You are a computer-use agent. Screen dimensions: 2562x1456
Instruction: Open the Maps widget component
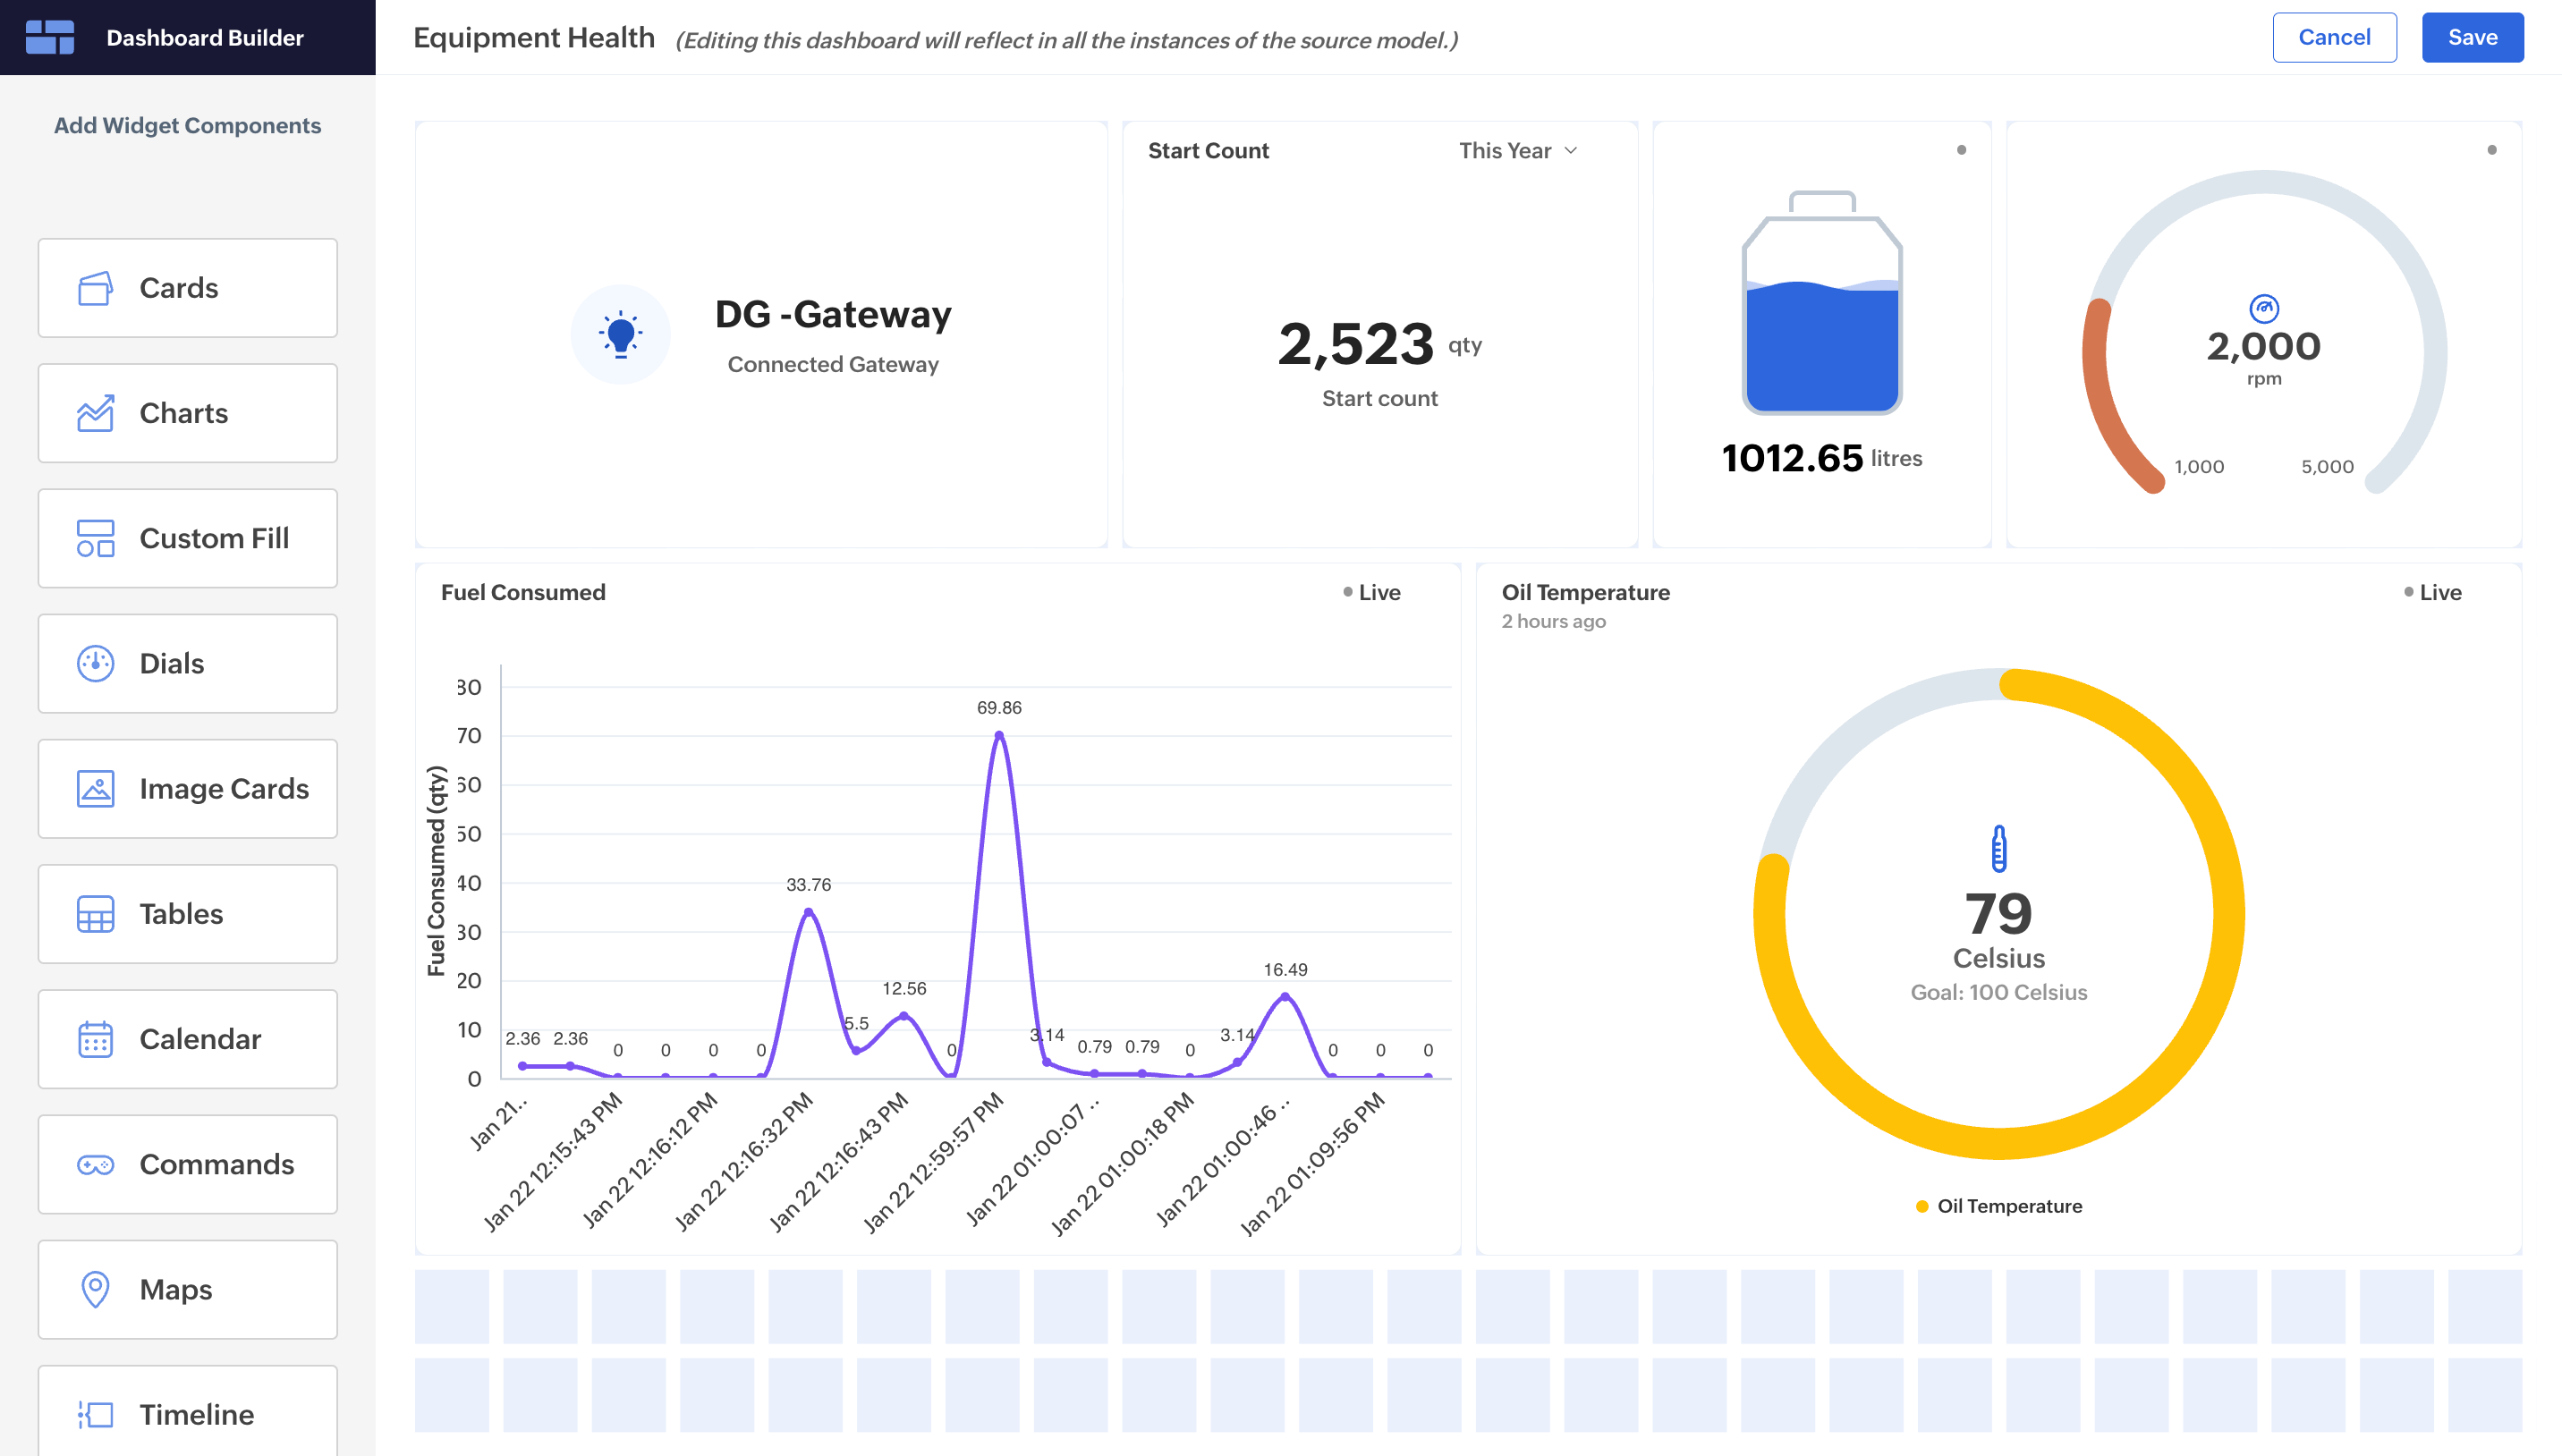coord(188,1289)
